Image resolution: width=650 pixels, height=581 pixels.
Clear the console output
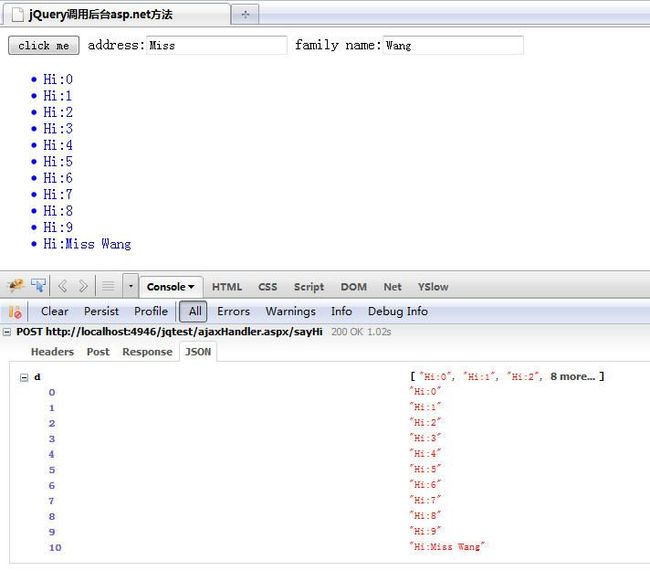tap(54, 311)
